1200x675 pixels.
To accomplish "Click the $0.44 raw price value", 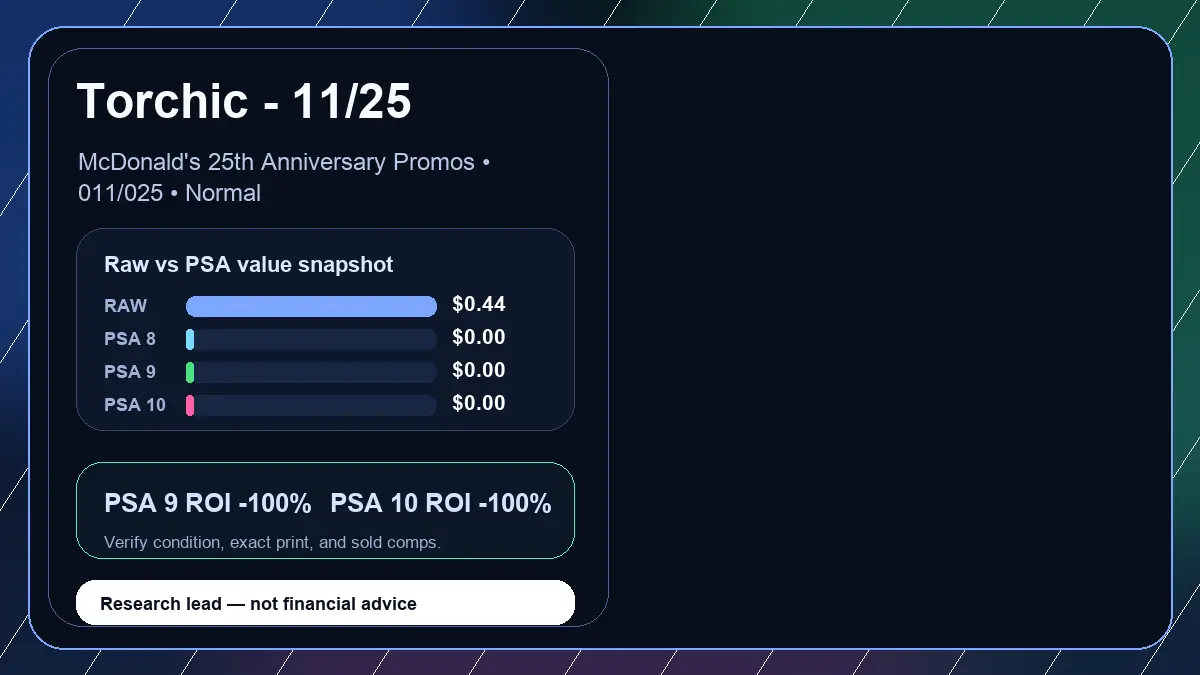I will coord(479,304).
